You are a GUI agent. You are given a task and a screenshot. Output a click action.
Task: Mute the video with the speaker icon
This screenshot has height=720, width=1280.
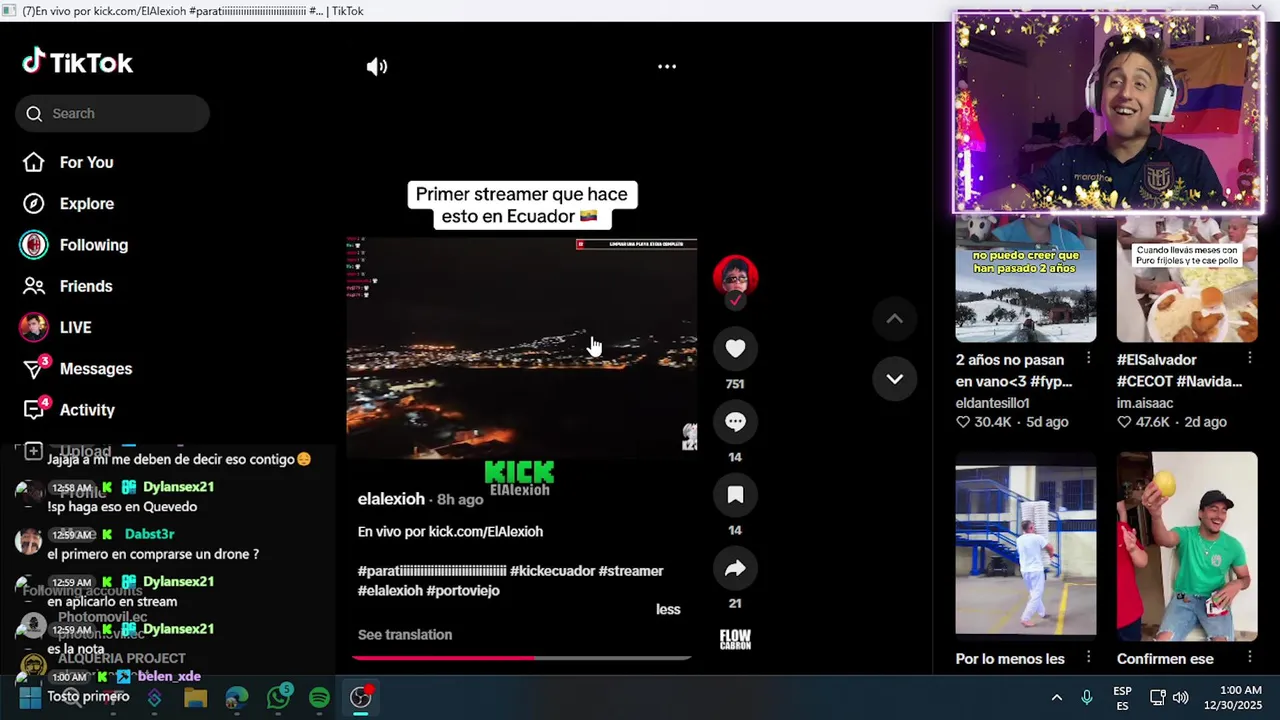tap(377, 67)
